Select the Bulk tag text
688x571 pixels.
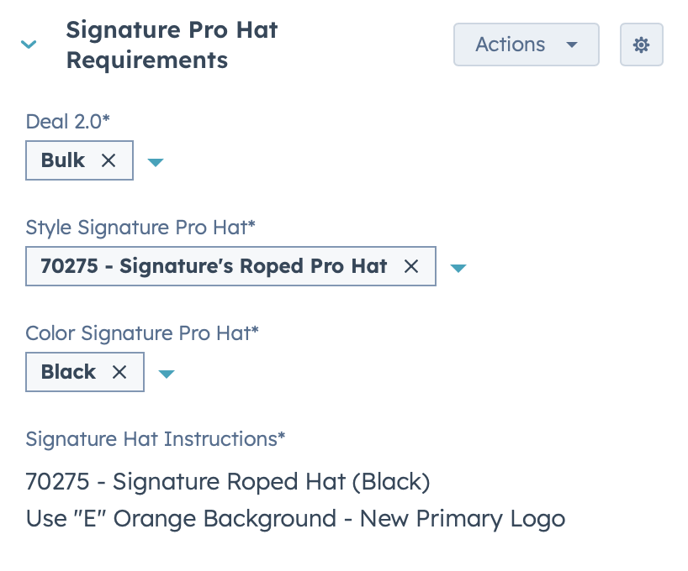(63, 160)
